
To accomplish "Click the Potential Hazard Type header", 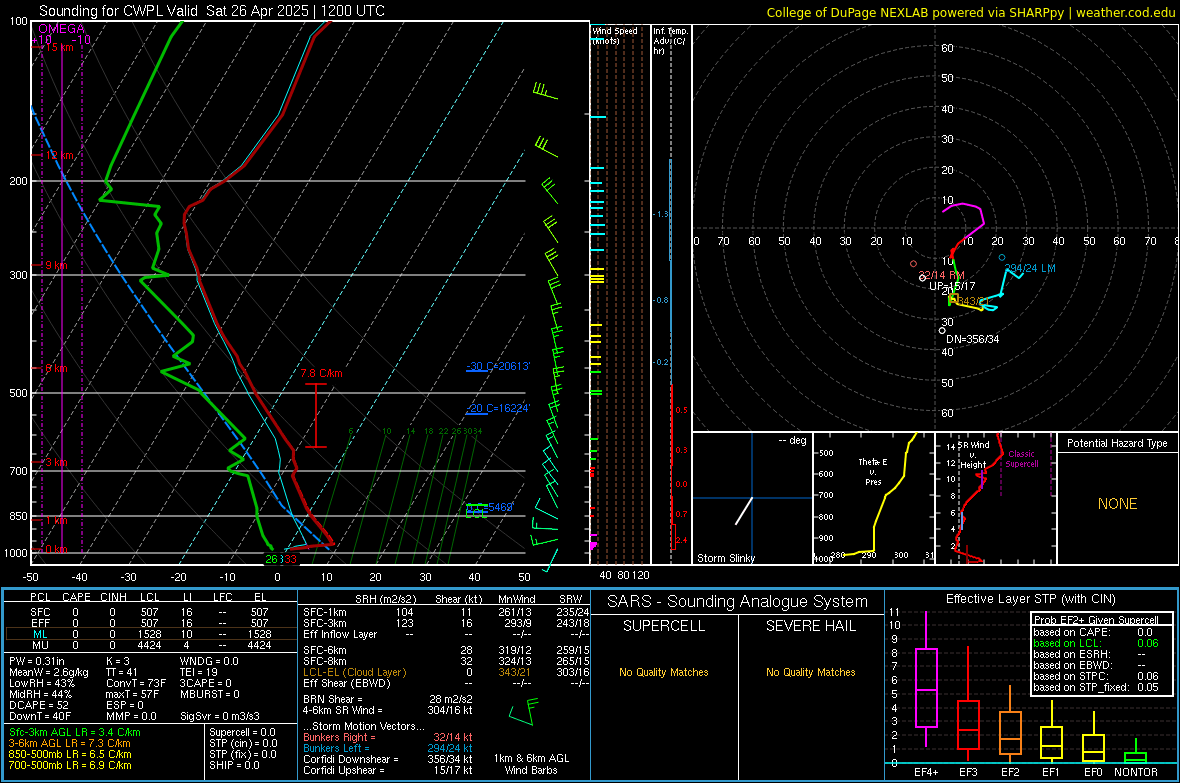I will coord(1117,443).
